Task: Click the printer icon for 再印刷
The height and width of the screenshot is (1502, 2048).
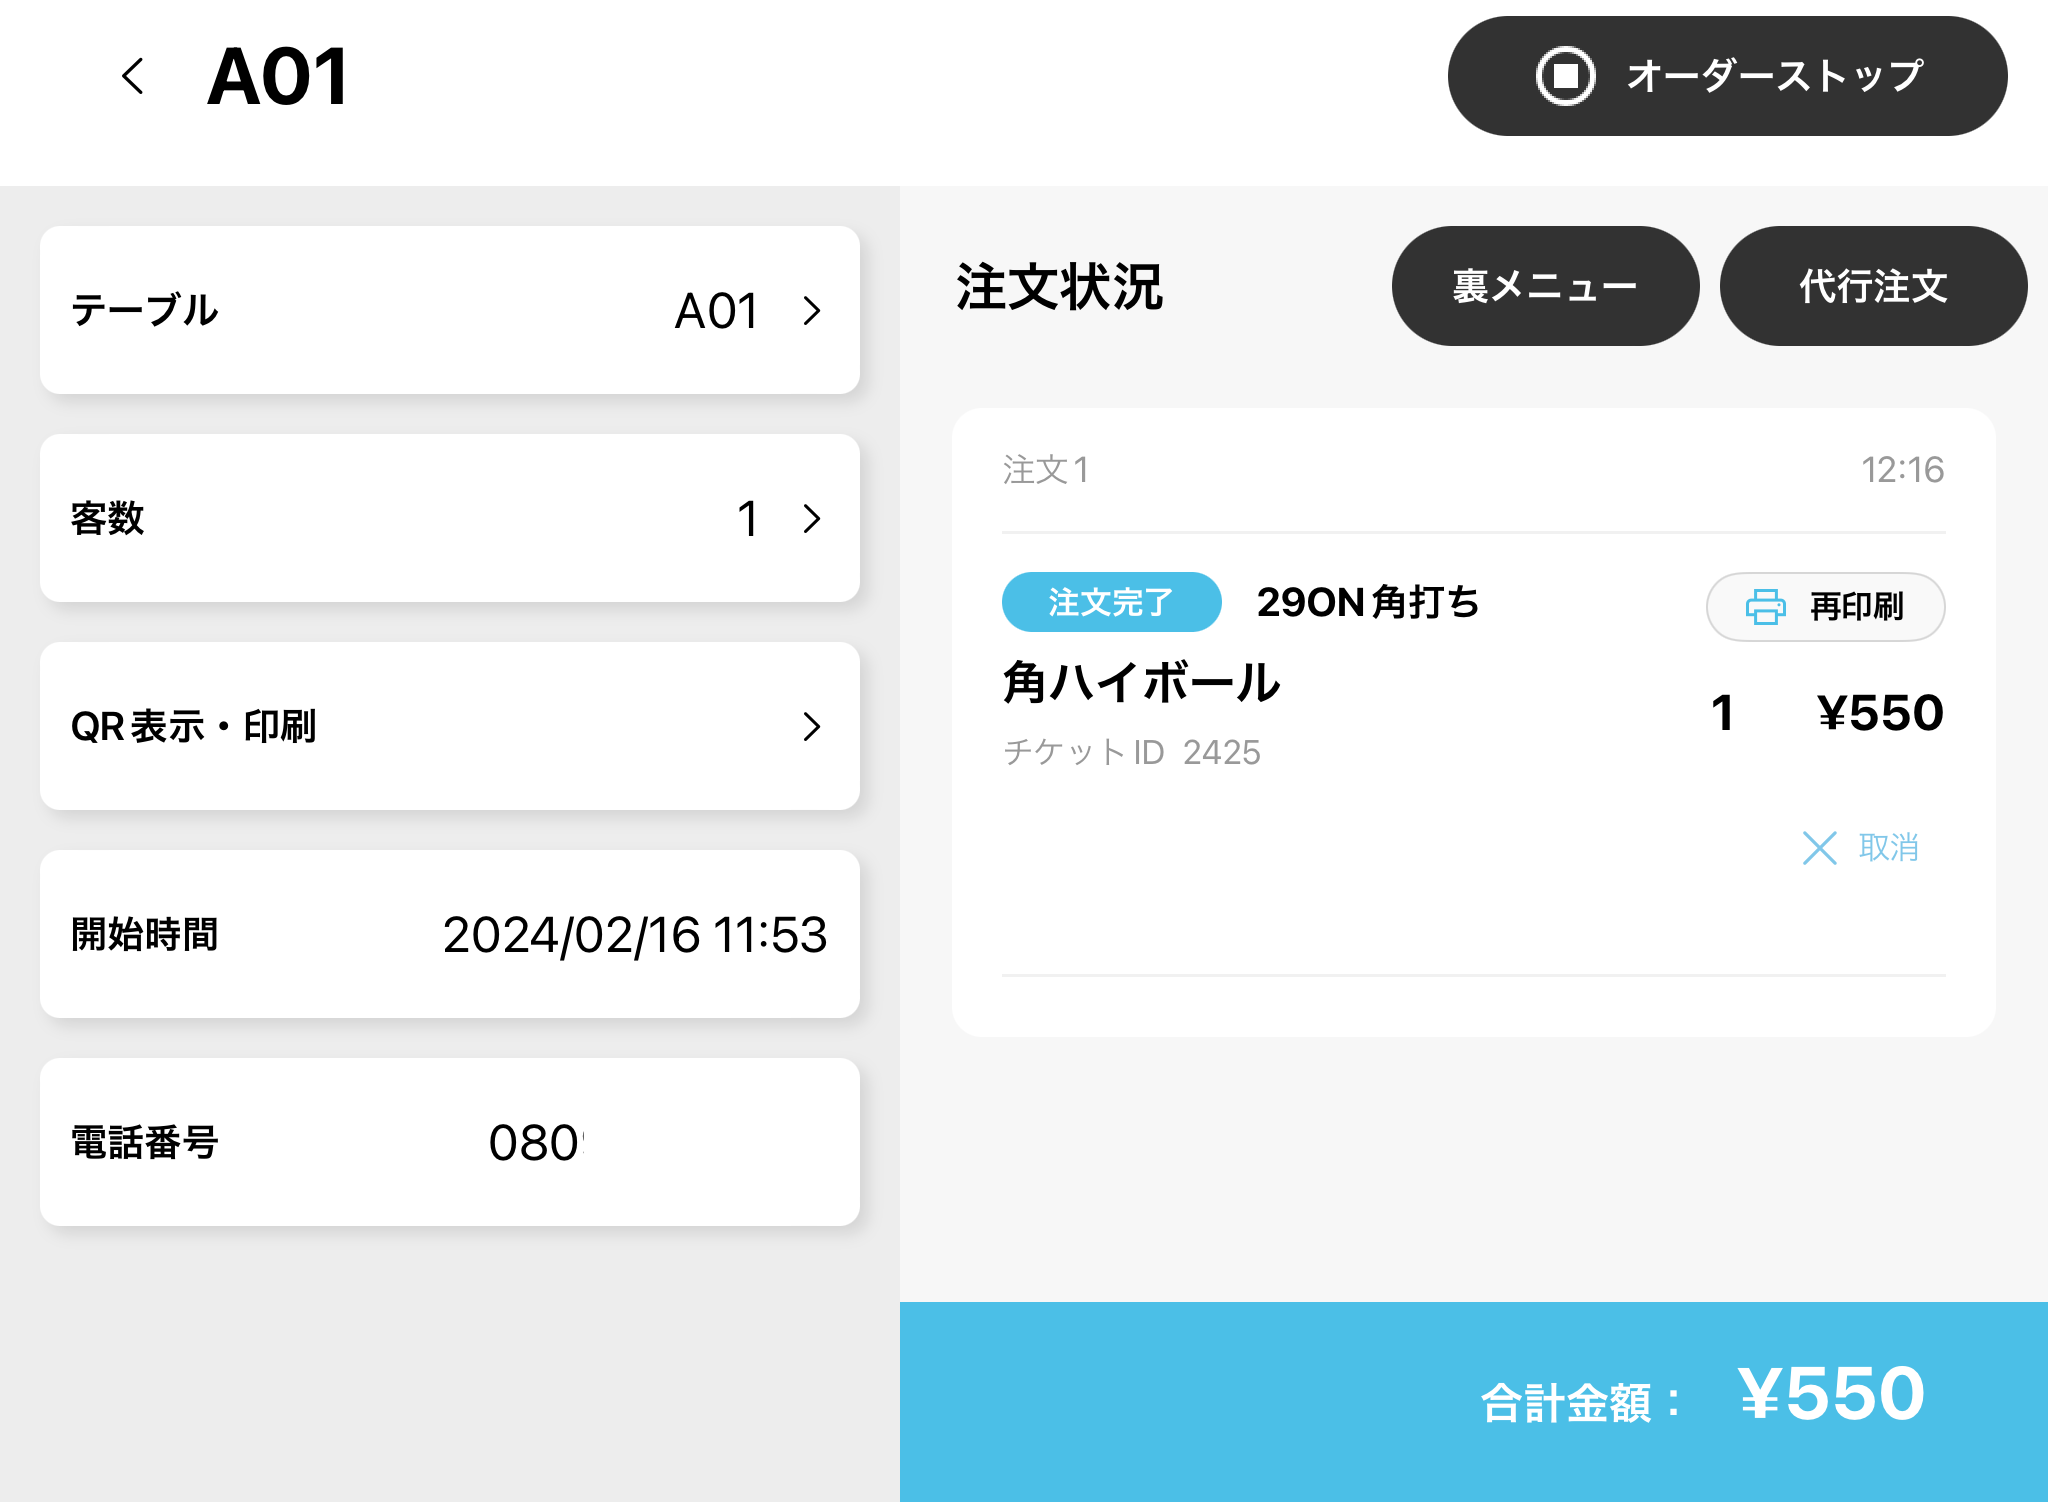Action: point(1765,607)
